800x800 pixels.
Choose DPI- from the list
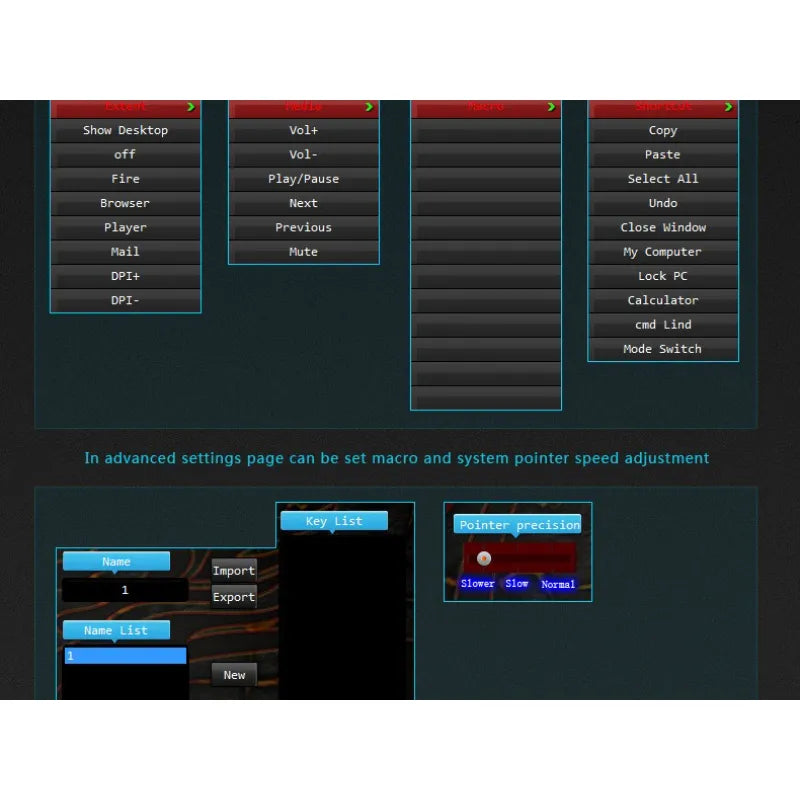[125, 300]
